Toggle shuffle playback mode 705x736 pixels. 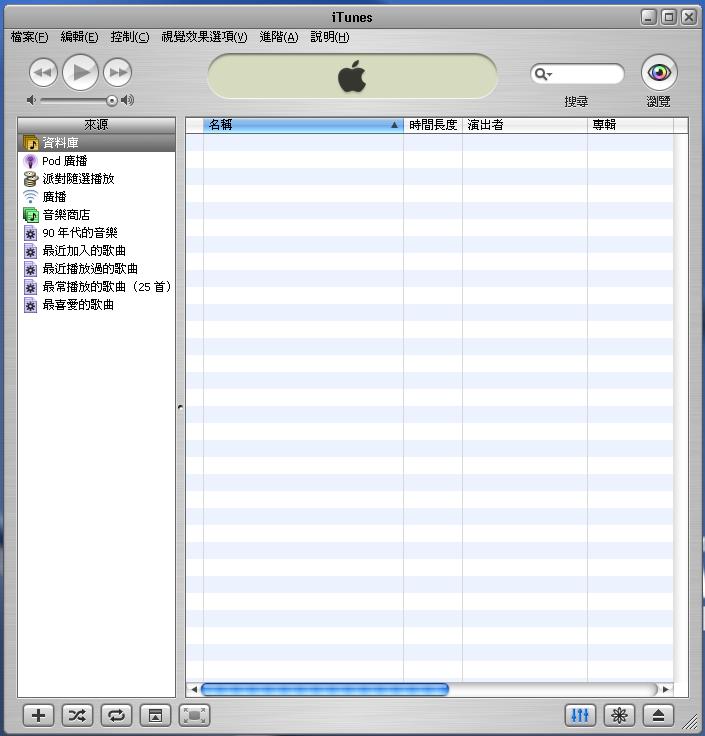(x=77, y=715)
